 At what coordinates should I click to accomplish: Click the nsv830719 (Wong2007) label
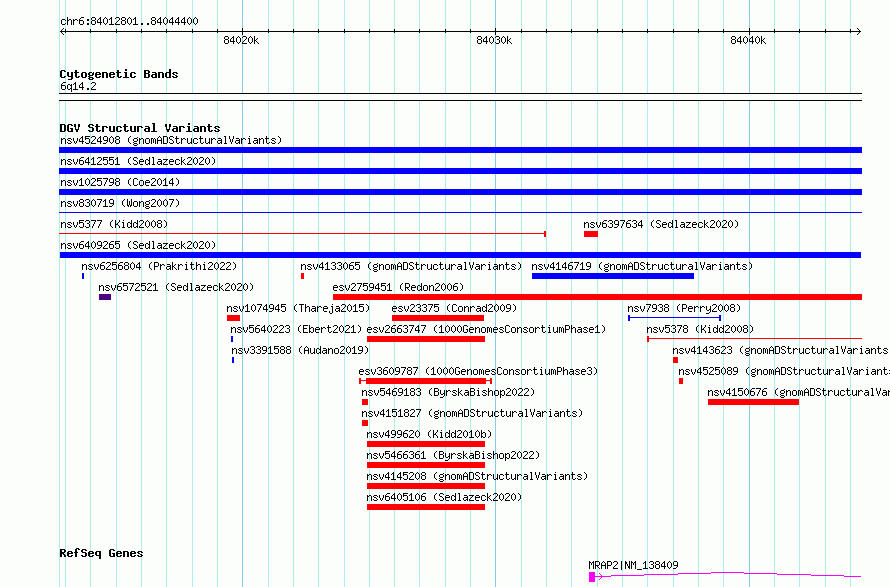click(120, 203)
